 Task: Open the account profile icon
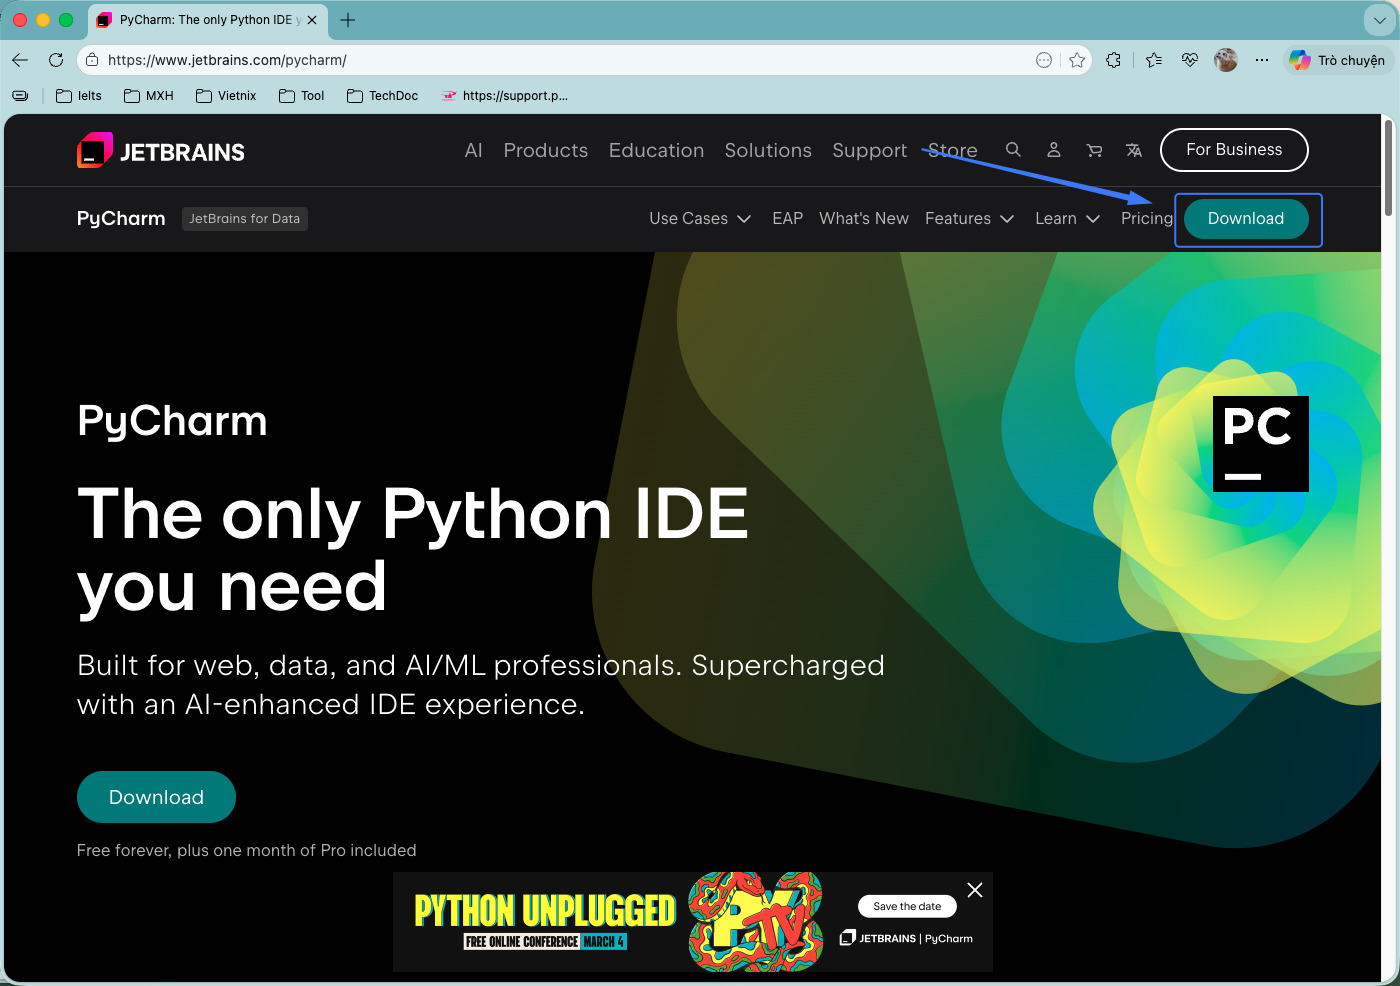(x=1053, y=150)
